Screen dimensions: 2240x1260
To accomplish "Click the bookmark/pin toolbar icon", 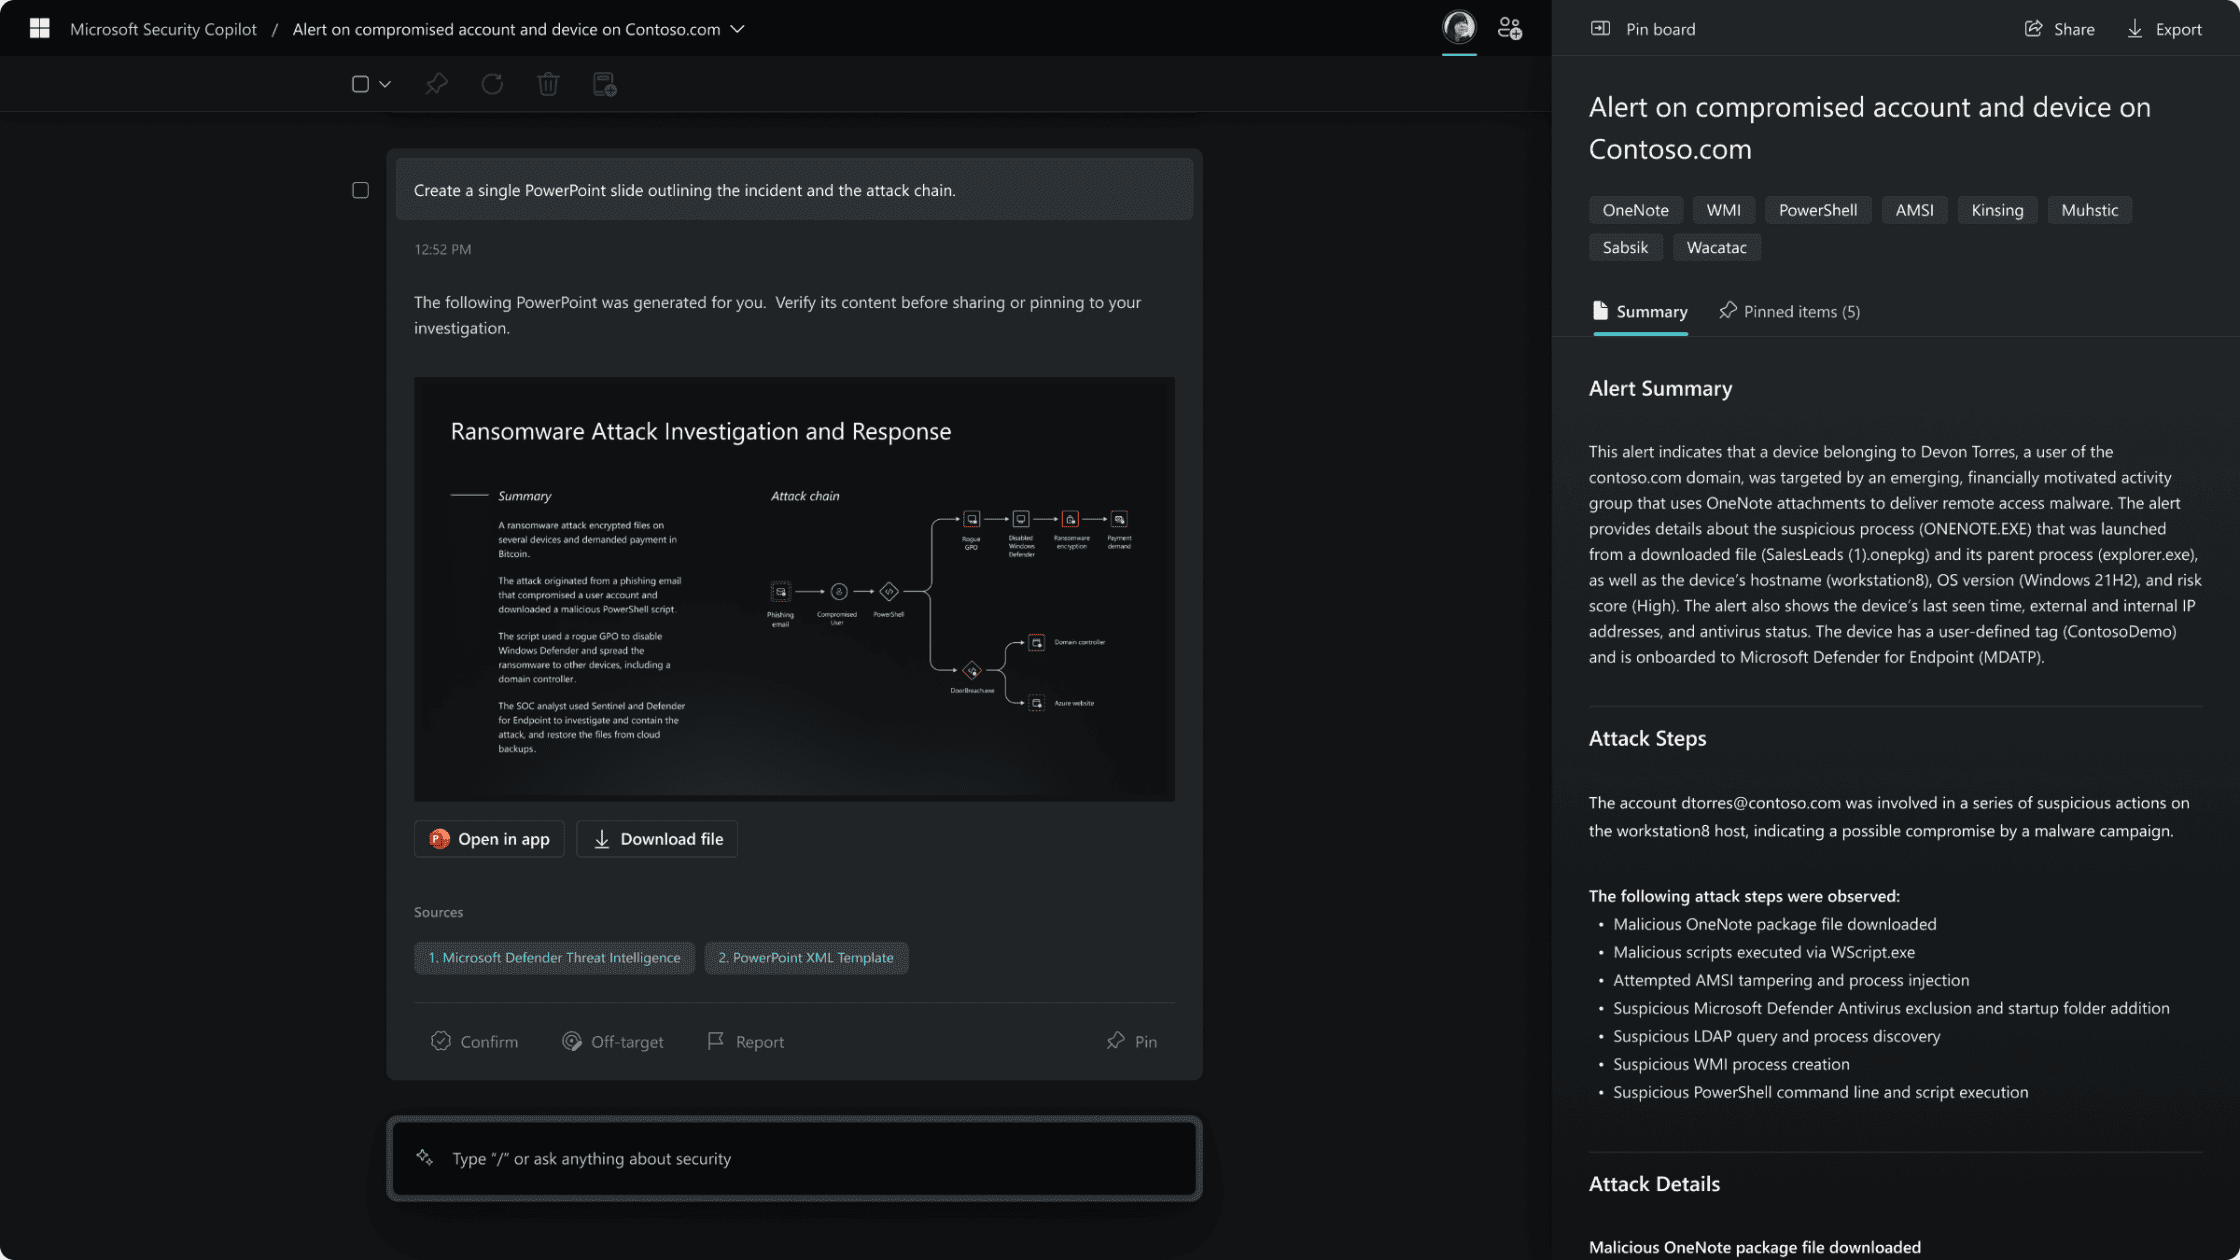I will coord(435,83).
